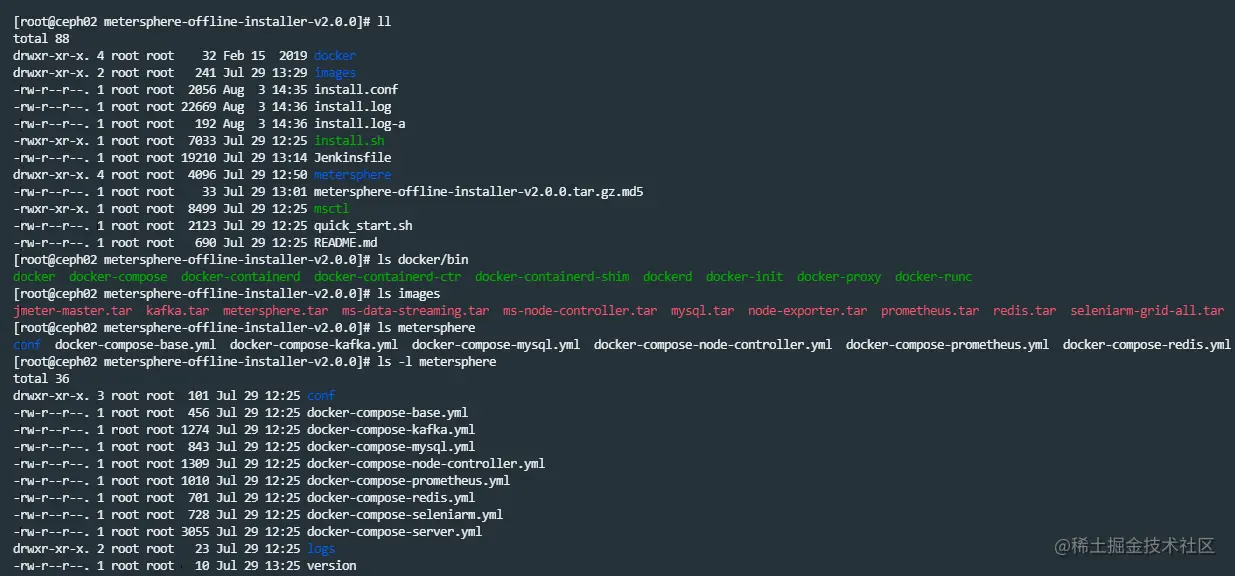Image resolution: width=1235 pixels, height=576 pixels.
Task: Select the prometheus.tar archive name
Action: click(x=930, y=311)
